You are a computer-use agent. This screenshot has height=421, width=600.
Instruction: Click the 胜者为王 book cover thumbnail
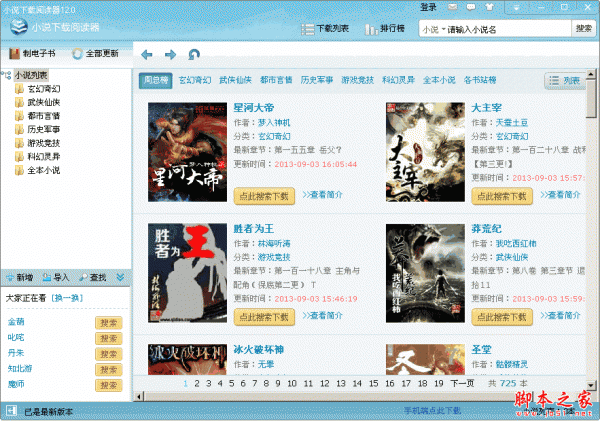[188, 273]
